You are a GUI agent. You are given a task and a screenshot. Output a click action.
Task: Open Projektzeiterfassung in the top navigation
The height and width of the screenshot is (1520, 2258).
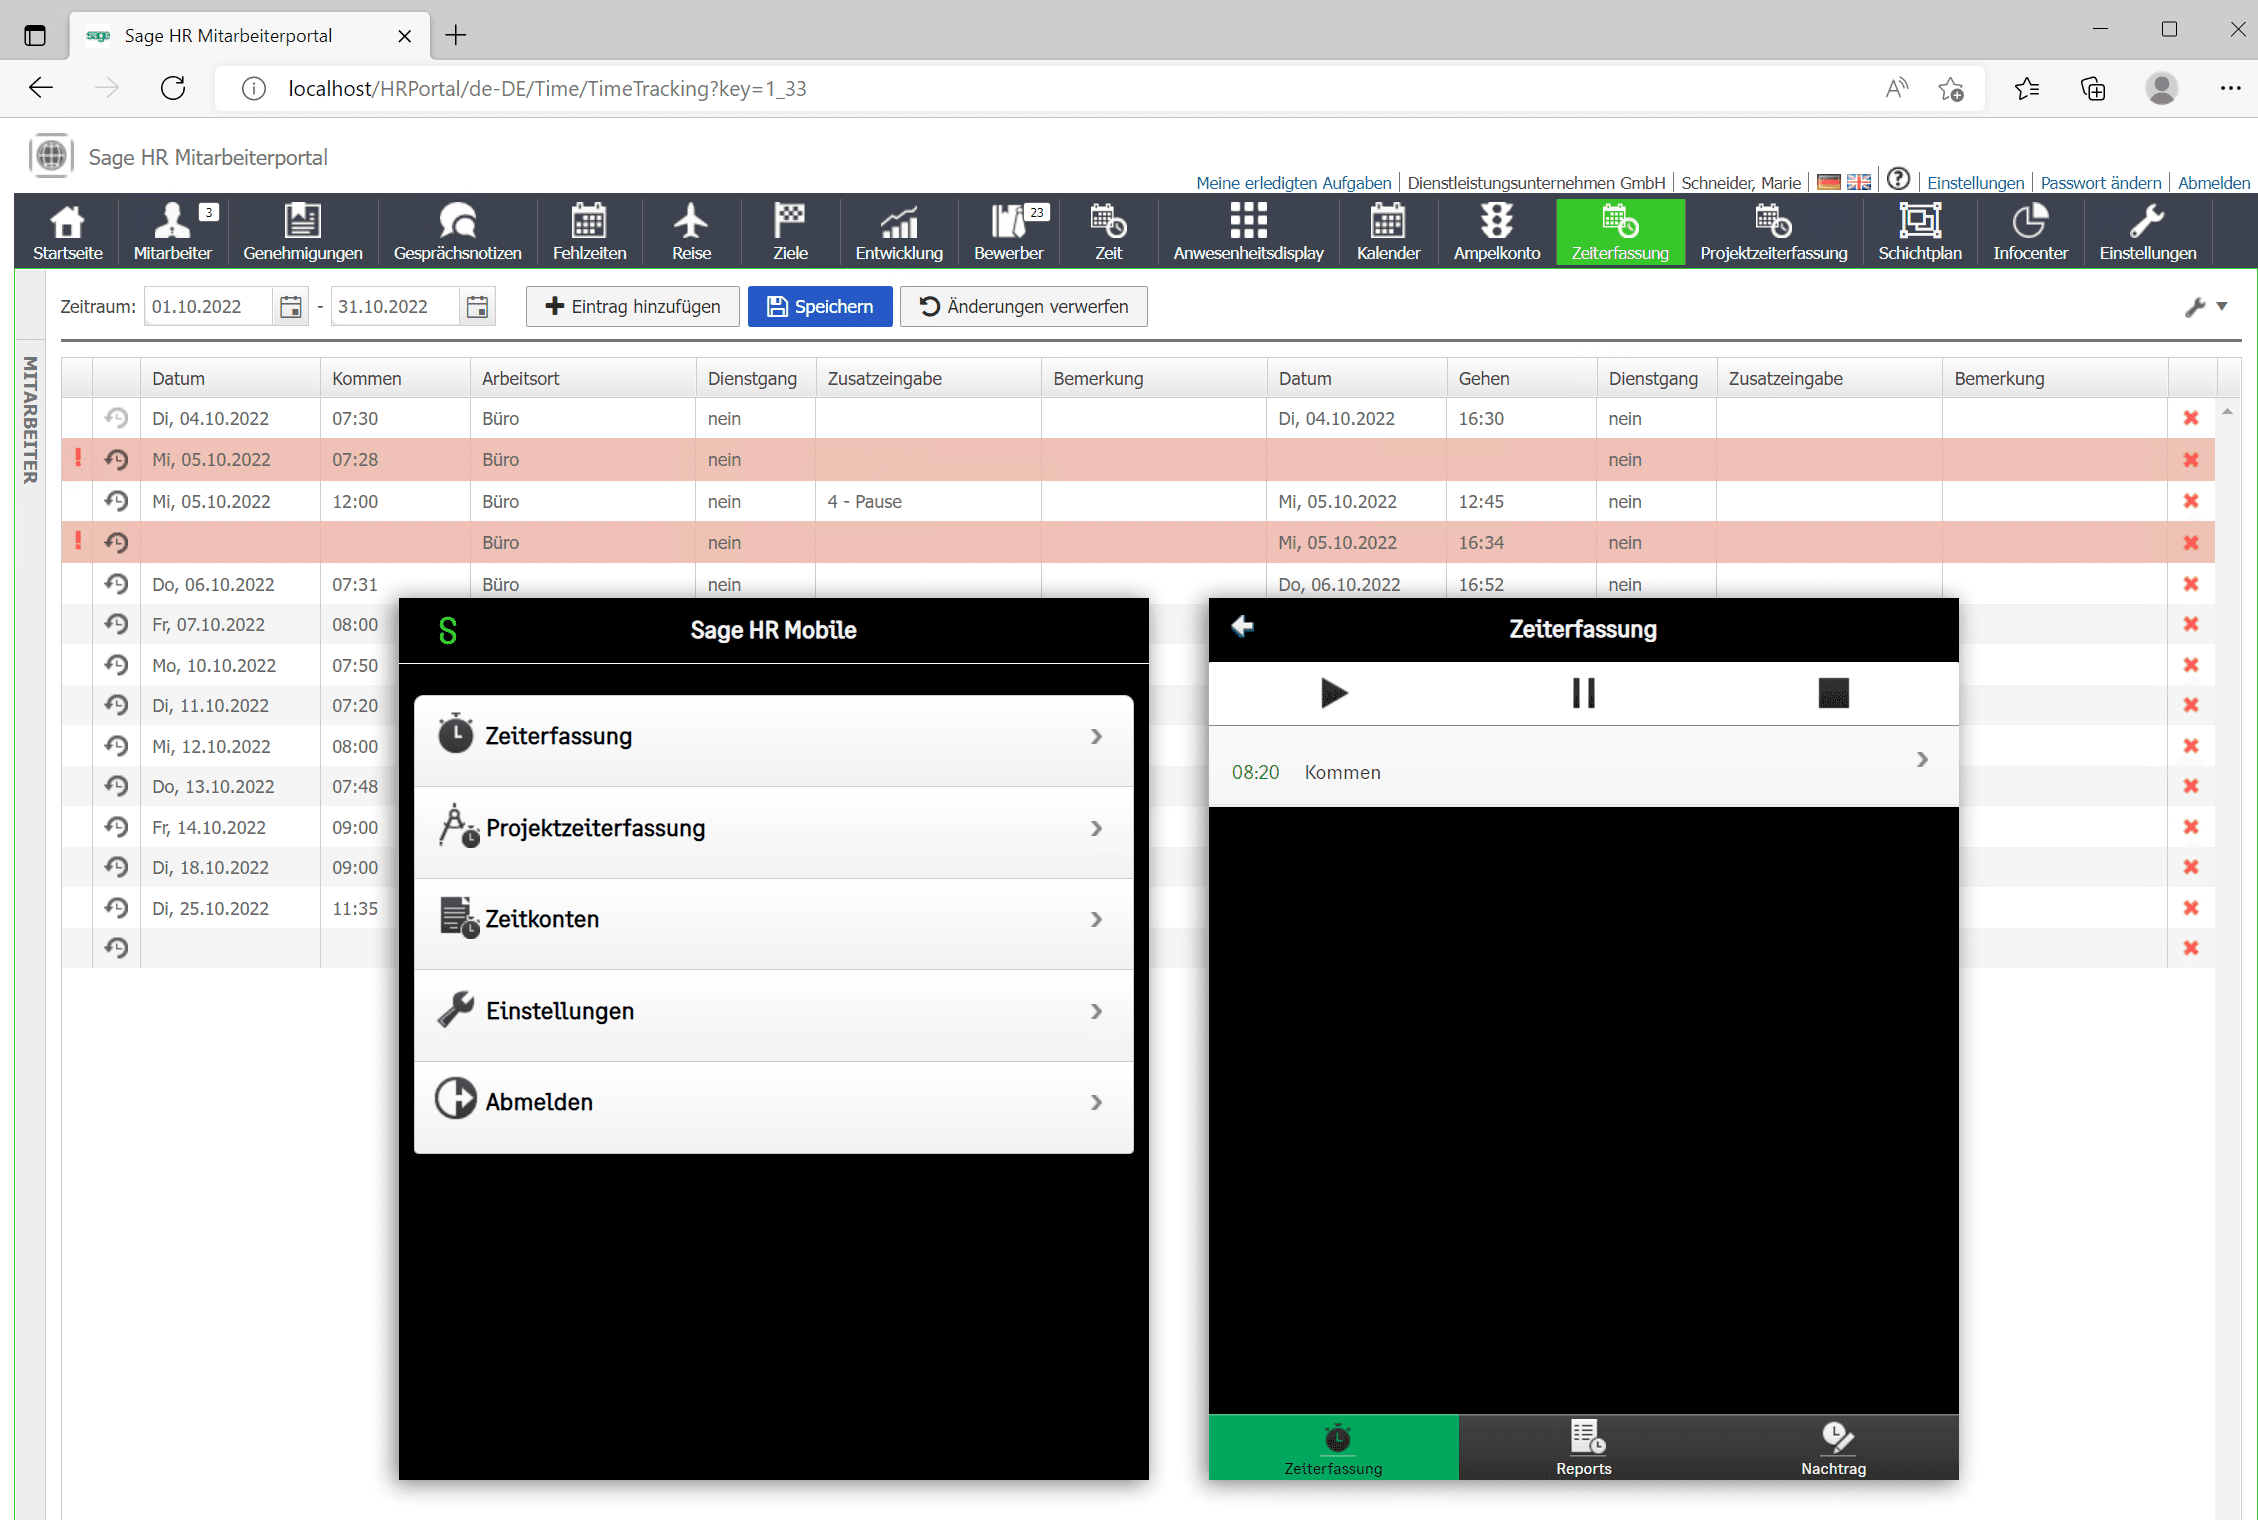(1773, 232)
